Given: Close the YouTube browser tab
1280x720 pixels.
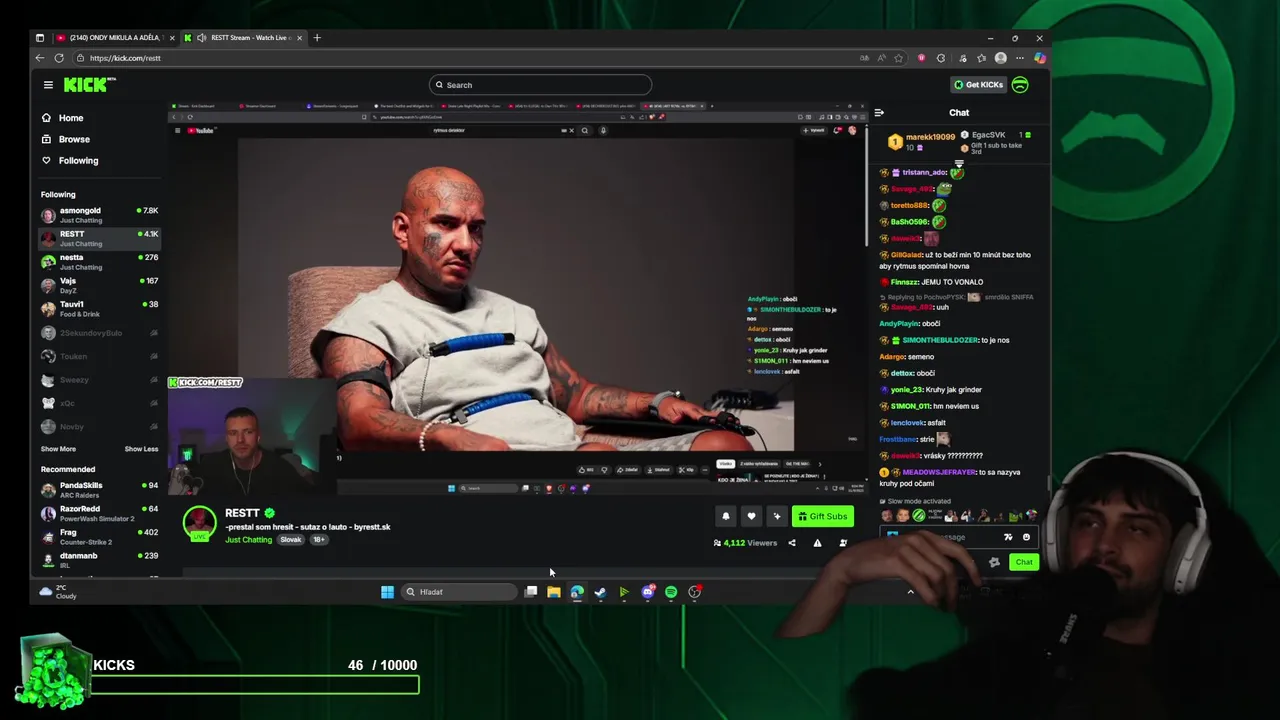Looking at the screenshot, I should click(x=172, y=38).
